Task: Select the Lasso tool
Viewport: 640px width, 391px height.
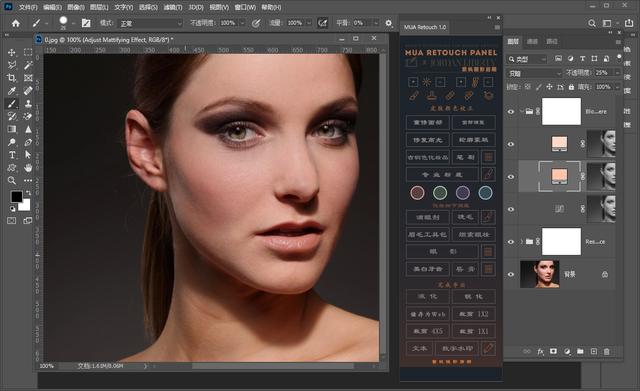Action: [x=12, y=65]
